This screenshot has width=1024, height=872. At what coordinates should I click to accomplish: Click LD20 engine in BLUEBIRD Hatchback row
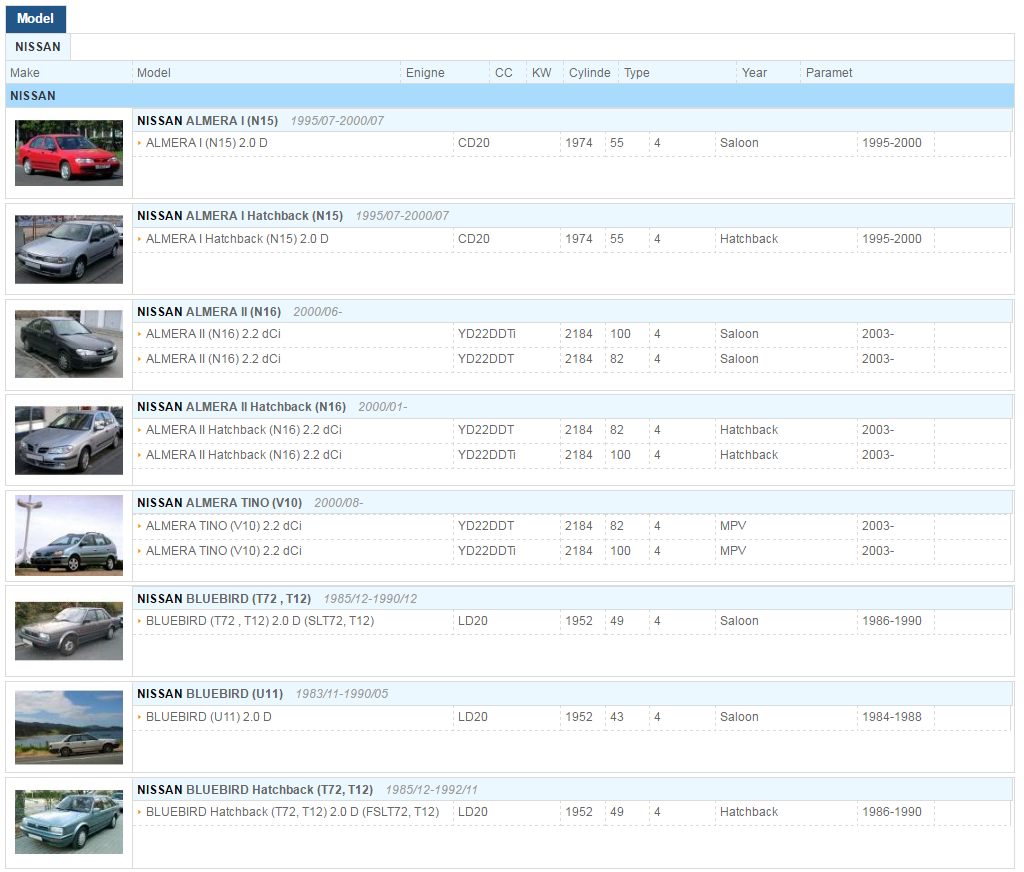pos(473,812)
